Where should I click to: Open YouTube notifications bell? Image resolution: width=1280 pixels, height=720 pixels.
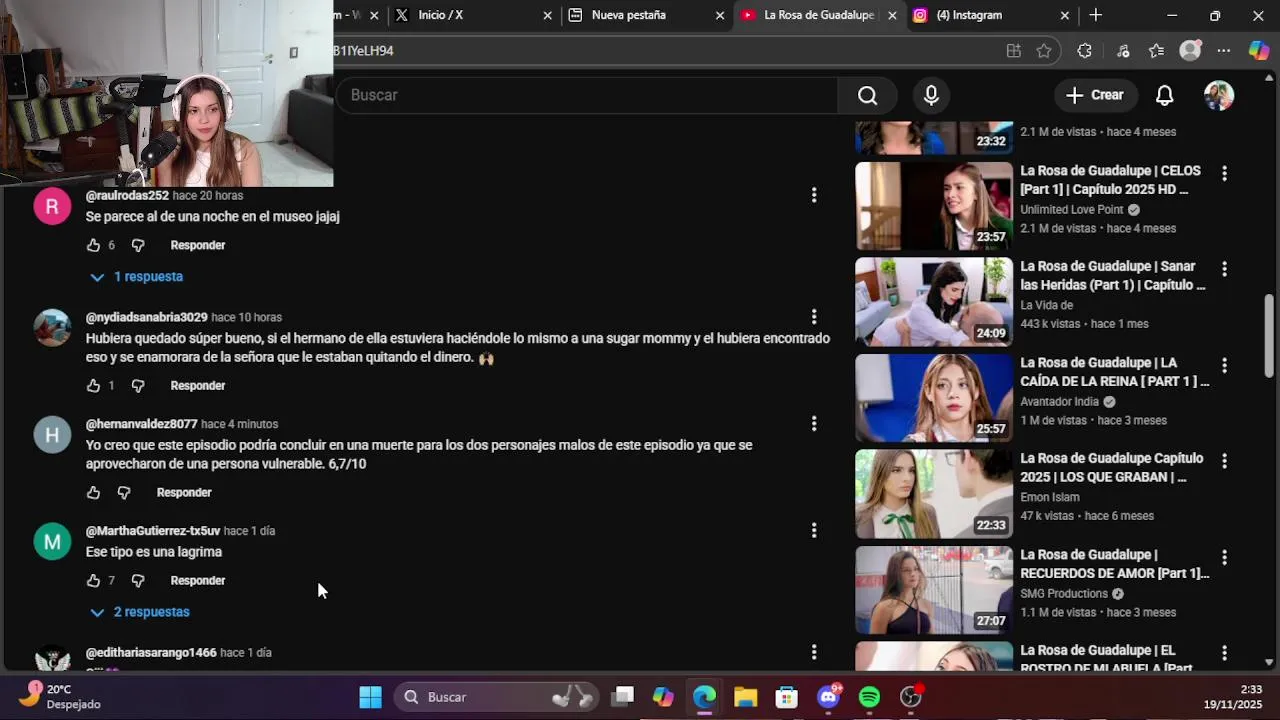tap(1164, 95)
